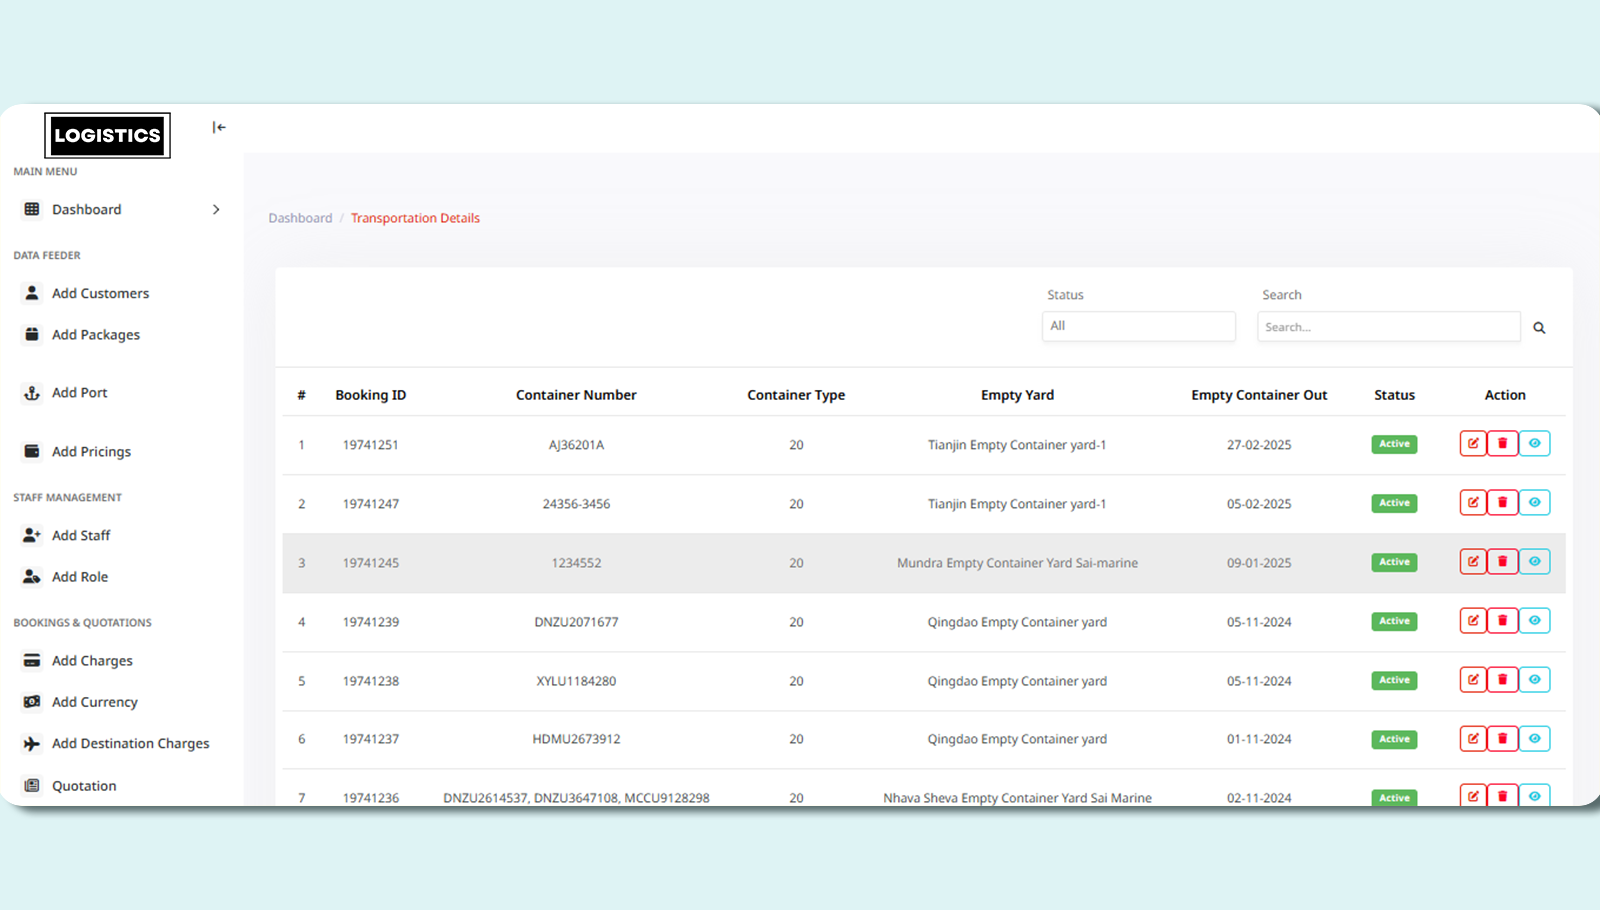The width and height of the screenshot is (1600, 910).
Task: Click the search magnifier icon
Action: (x=1539, y=328)
